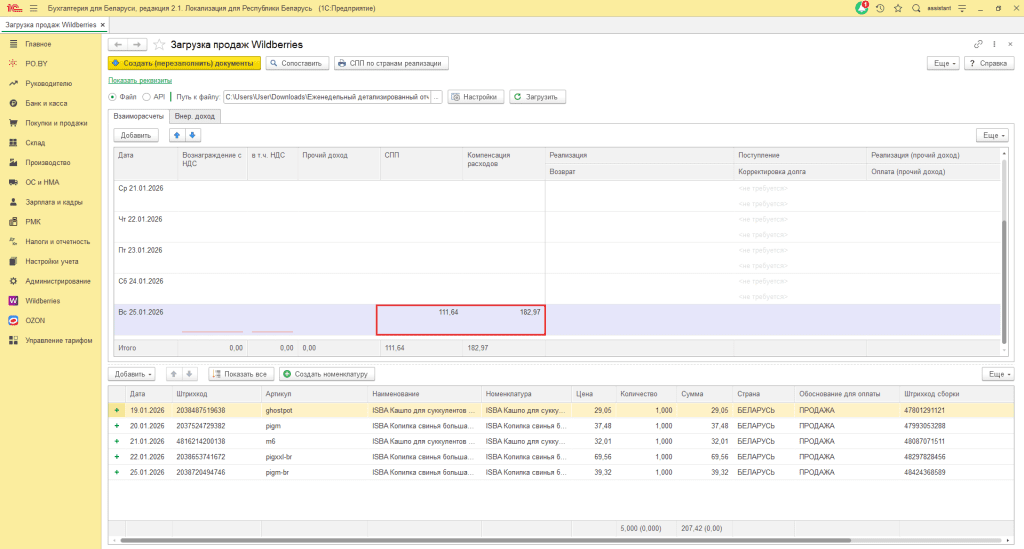Open the Справка help button
The height and width of the screenshot is (549, 1024).
click(x=989, y=63)
